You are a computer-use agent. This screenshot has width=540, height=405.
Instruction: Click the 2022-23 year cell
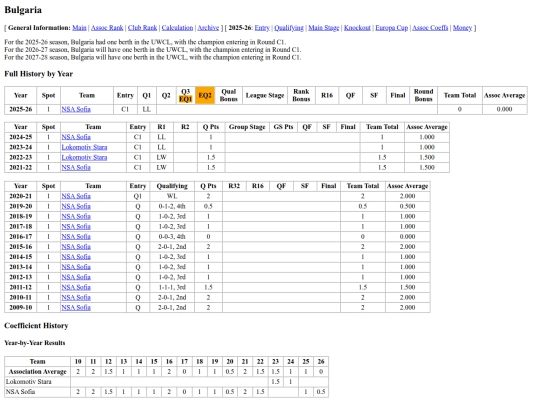point(21,157)
